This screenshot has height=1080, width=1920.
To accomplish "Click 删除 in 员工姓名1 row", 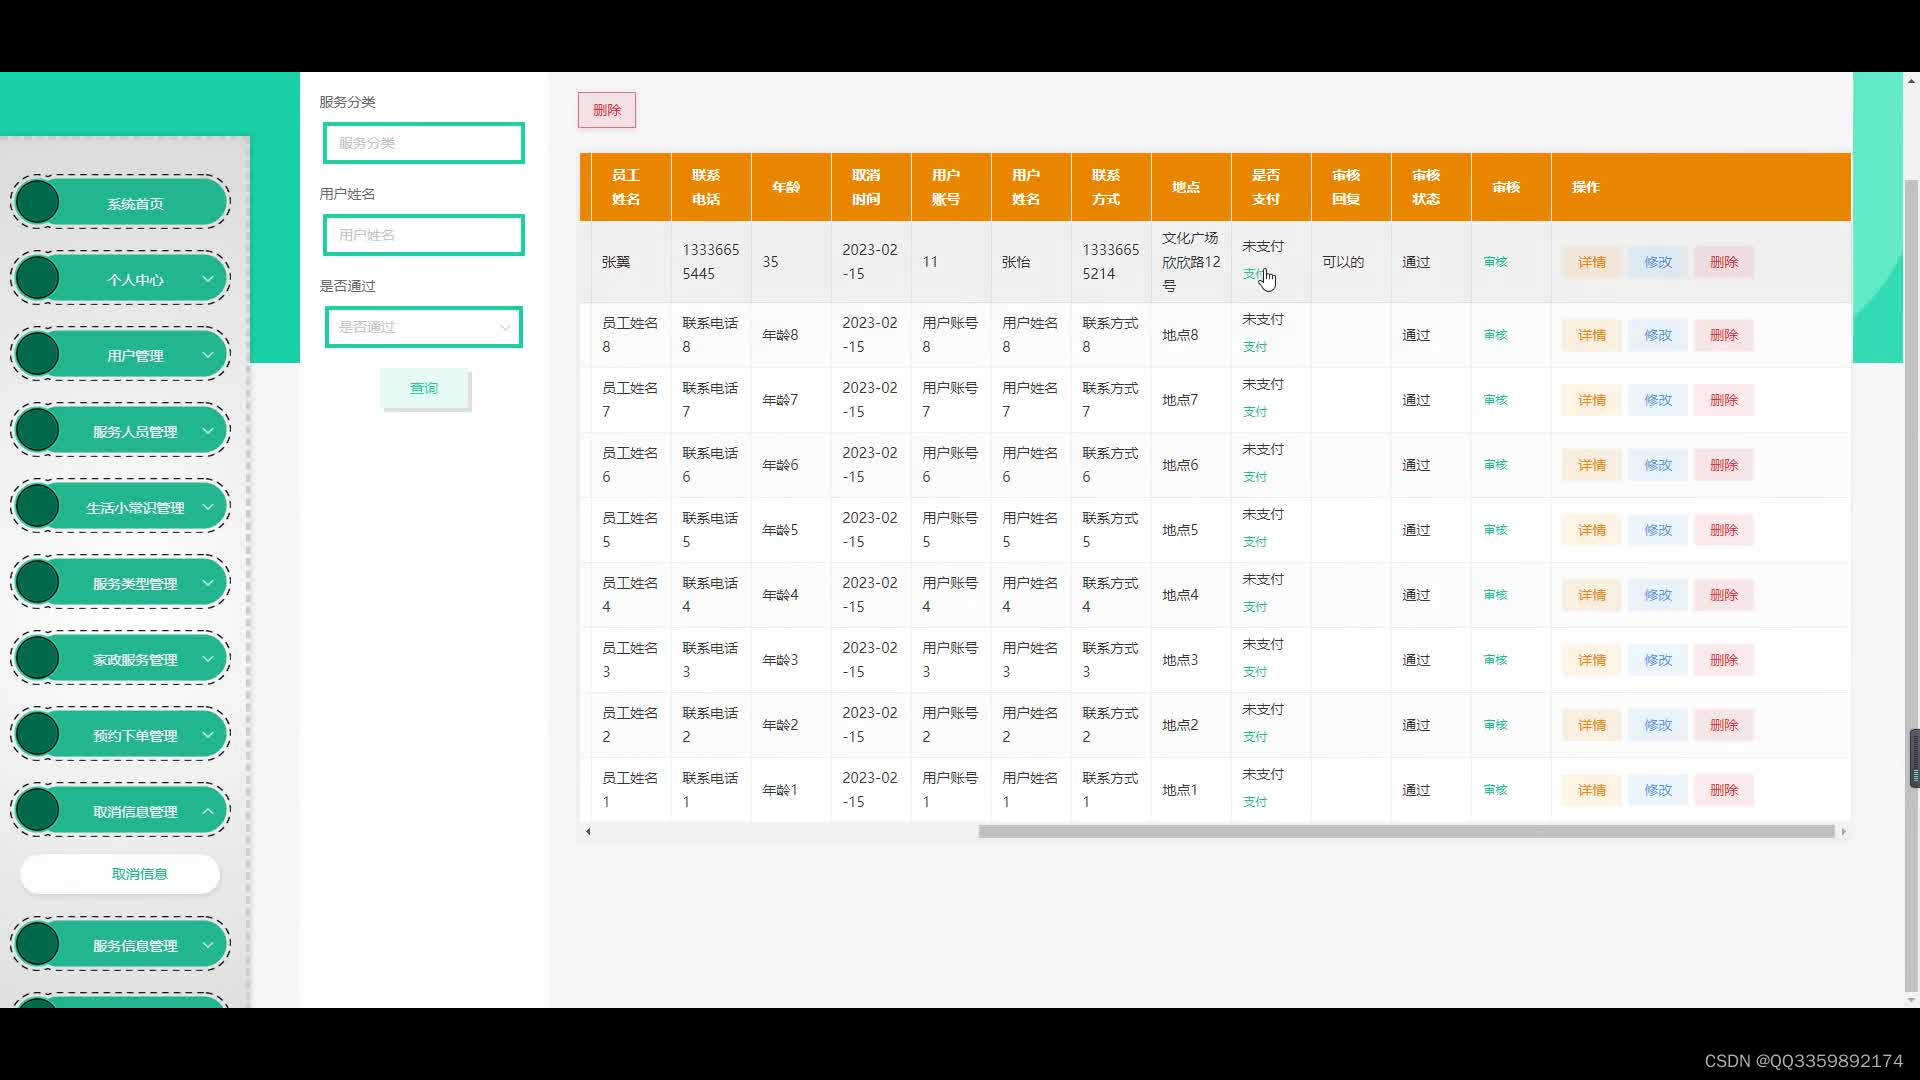I will 1723,790.
